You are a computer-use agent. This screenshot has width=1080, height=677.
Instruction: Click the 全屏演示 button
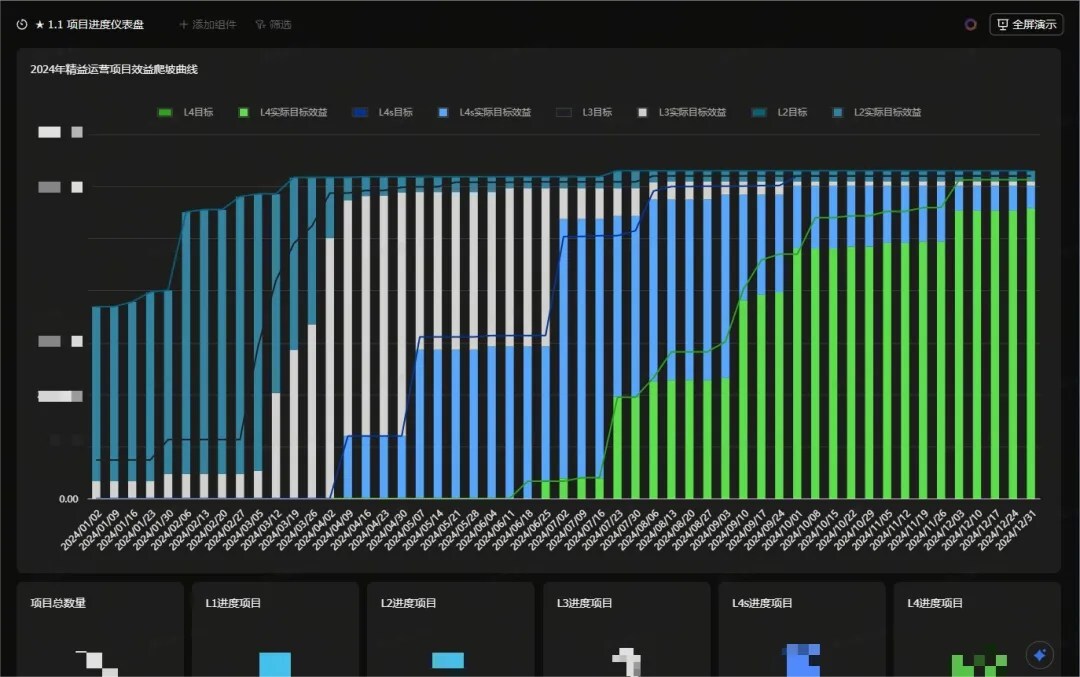coord(1026,24)
